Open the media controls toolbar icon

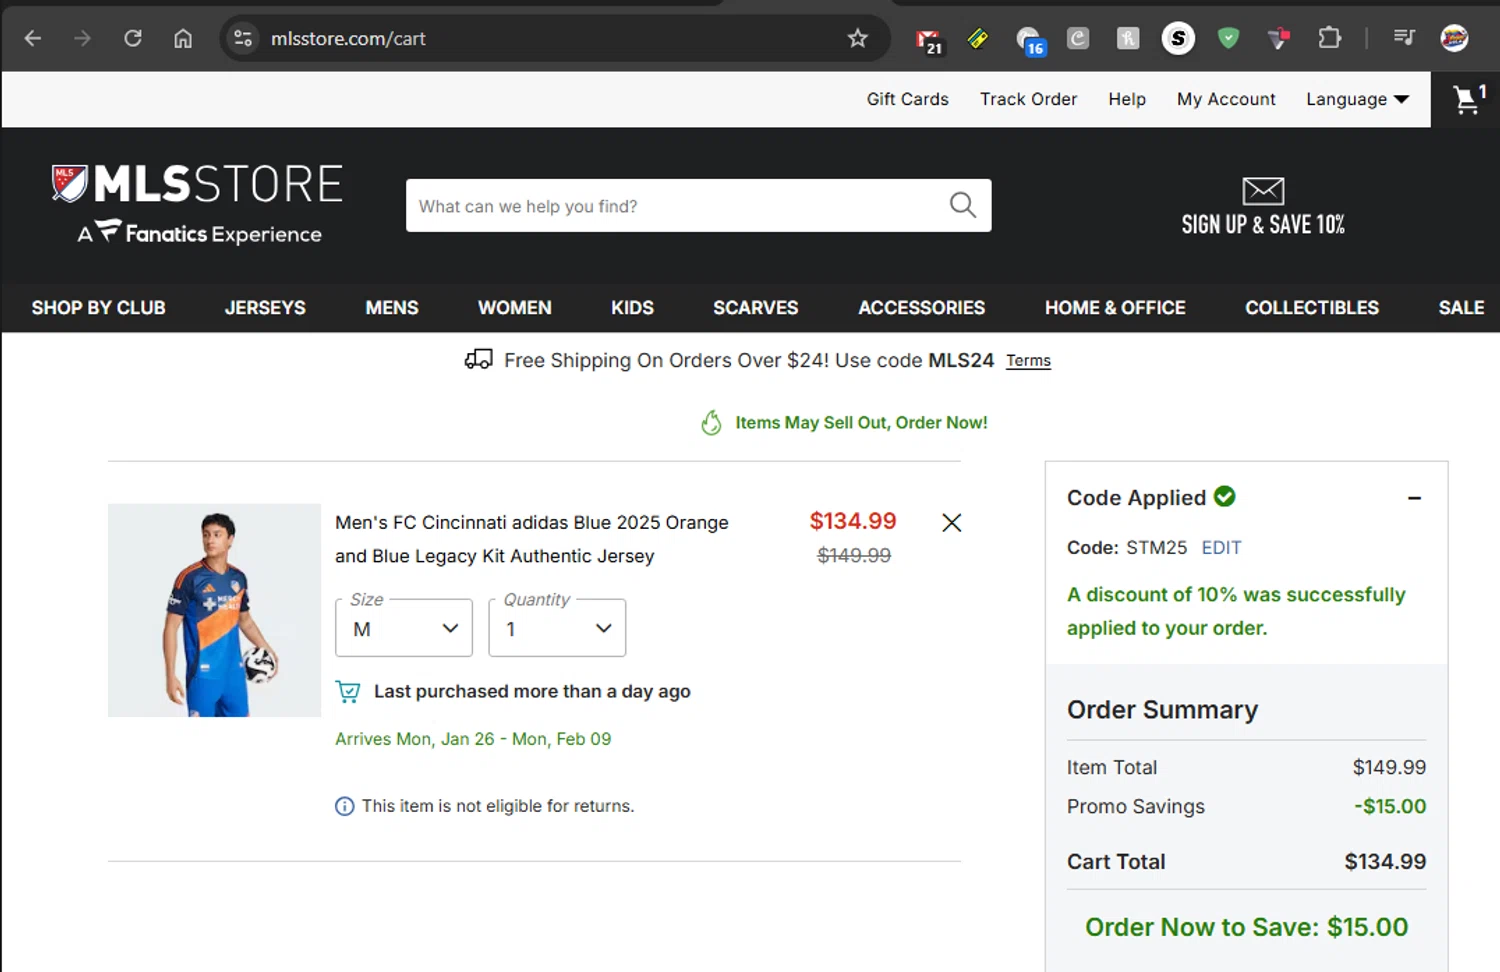pyautogui.click(x=1404, y=39)
